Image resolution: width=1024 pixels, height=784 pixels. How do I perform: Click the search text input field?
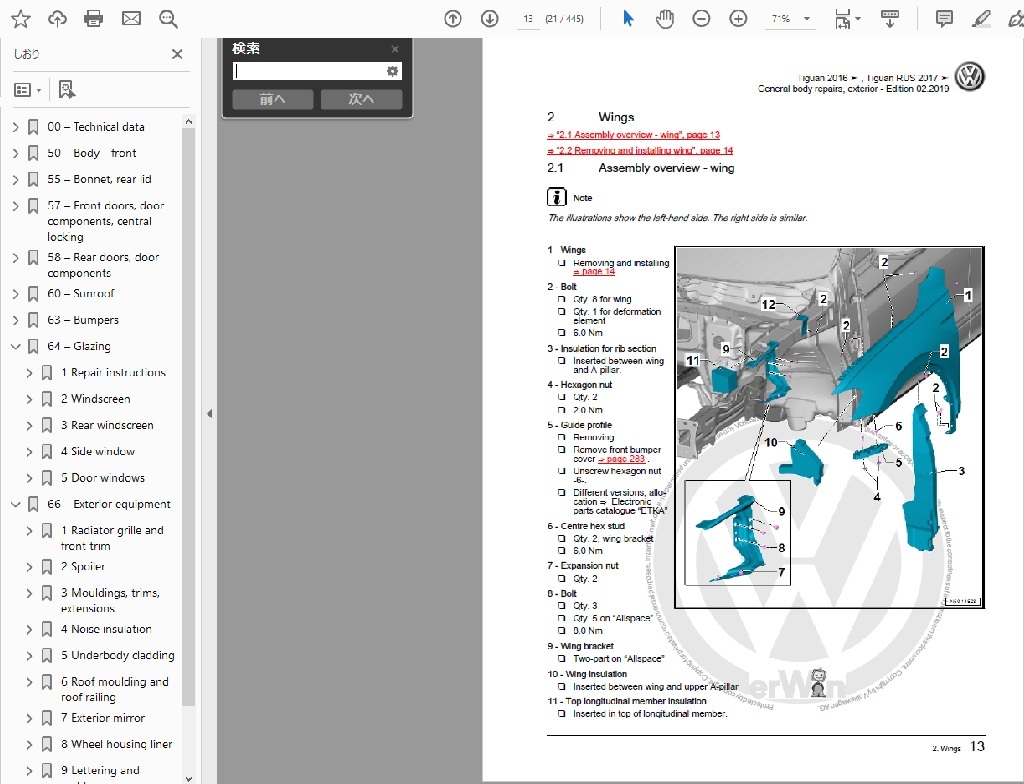pos(309,71)
